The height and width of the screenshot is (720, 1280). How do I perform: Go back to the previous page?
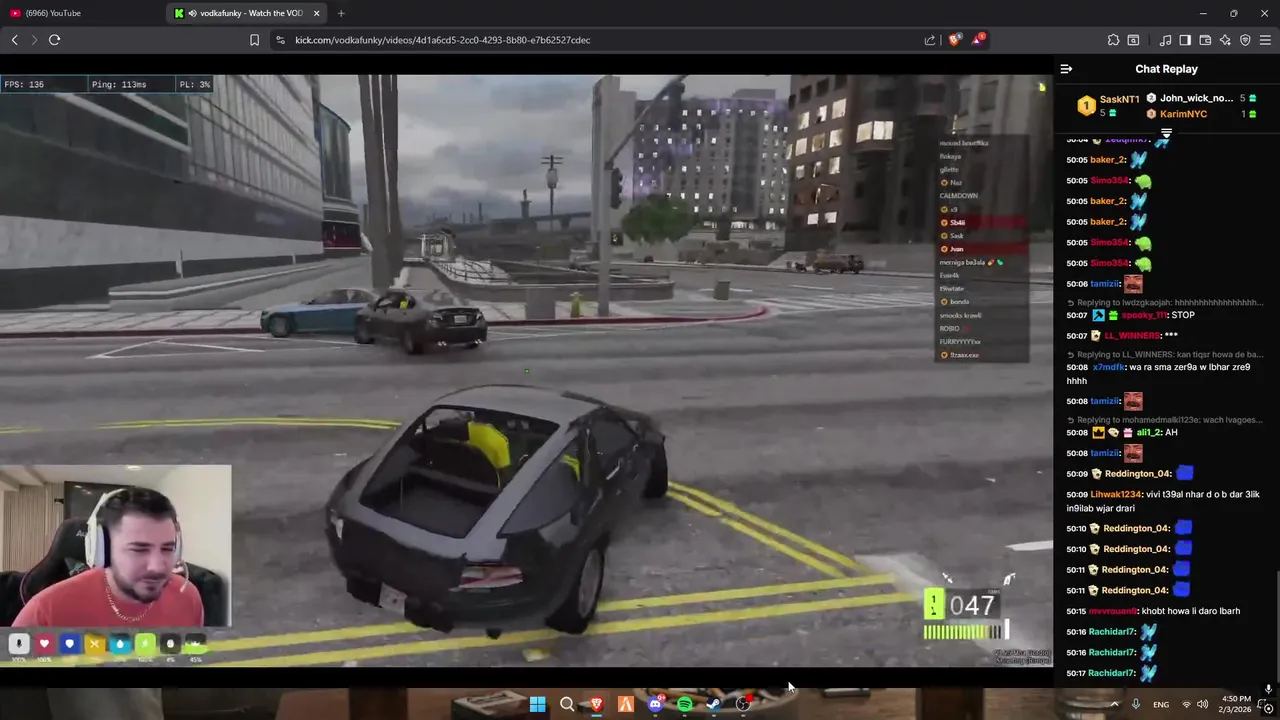pos(14,40)
